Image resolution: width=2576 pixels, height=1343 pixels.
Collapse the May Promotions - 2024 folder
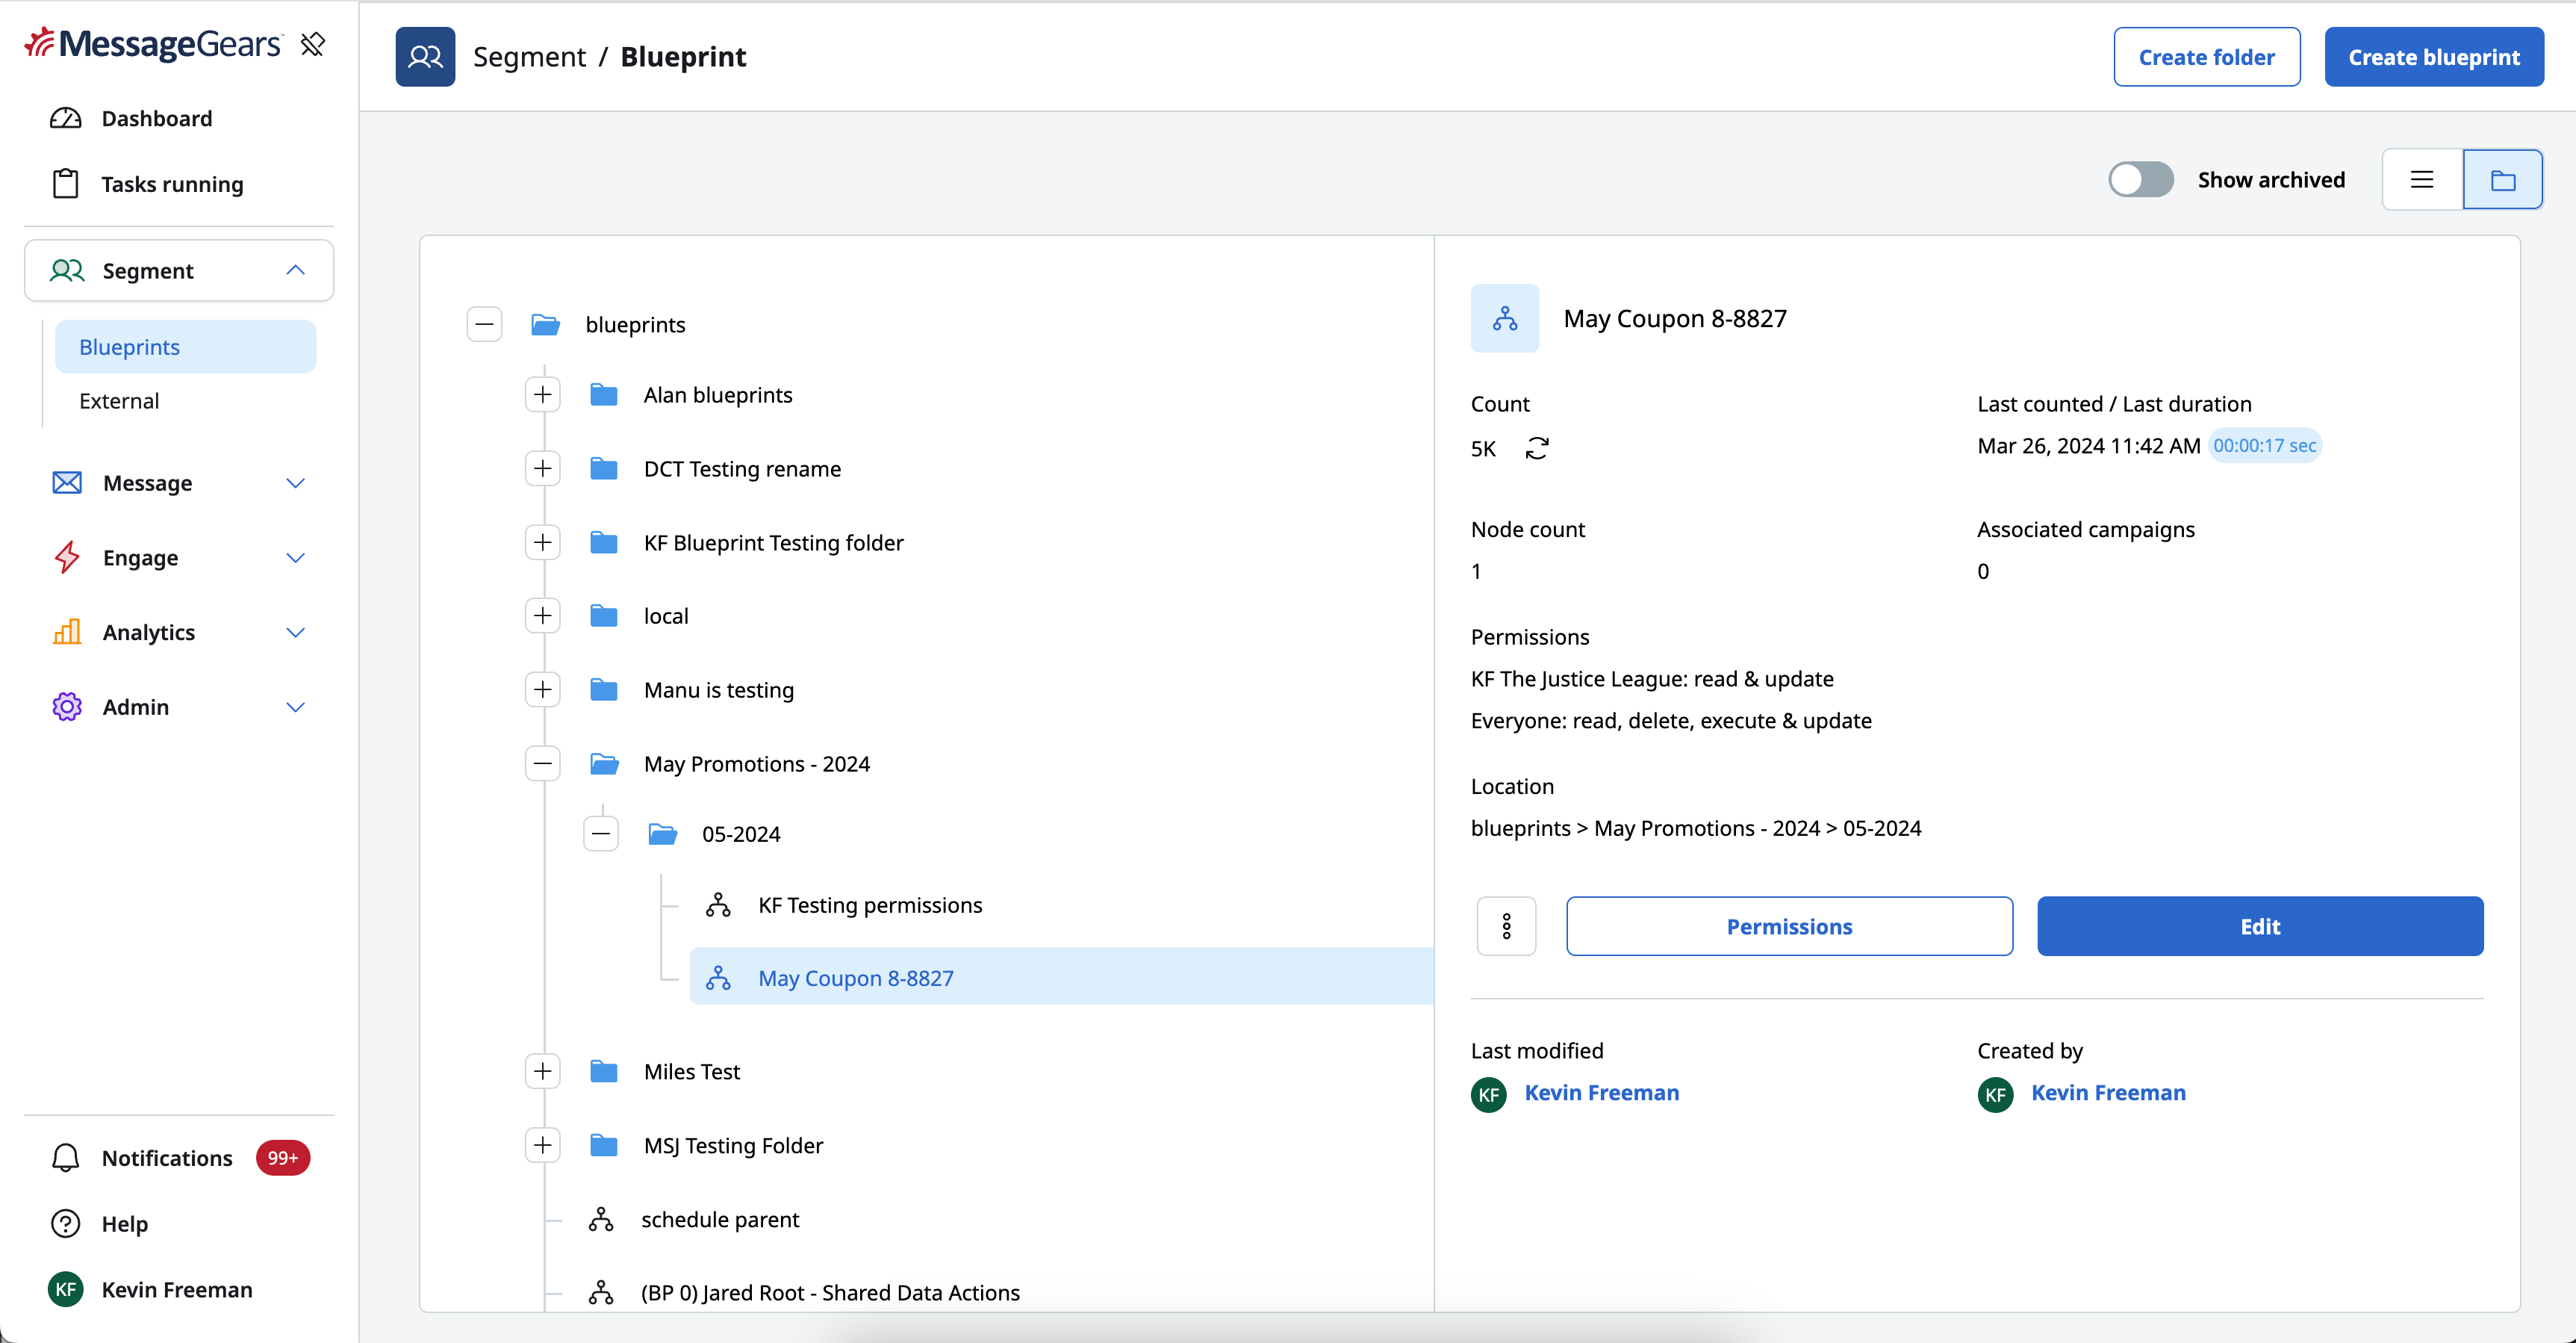[x=543, y=764]
